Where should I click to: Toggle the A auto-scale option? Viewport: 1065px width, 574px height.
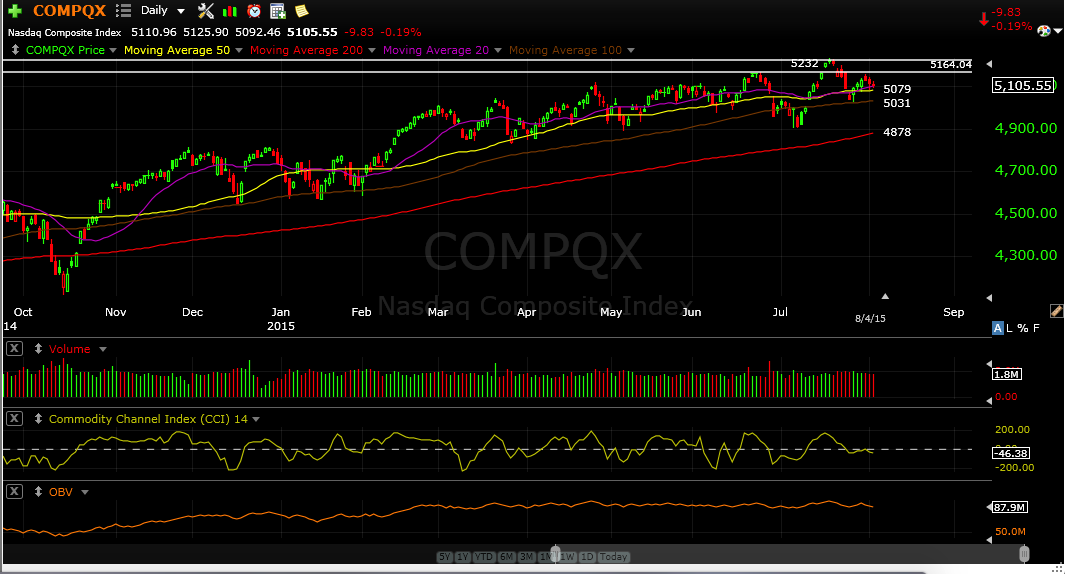pyautogui.click(x=998, y=328)
